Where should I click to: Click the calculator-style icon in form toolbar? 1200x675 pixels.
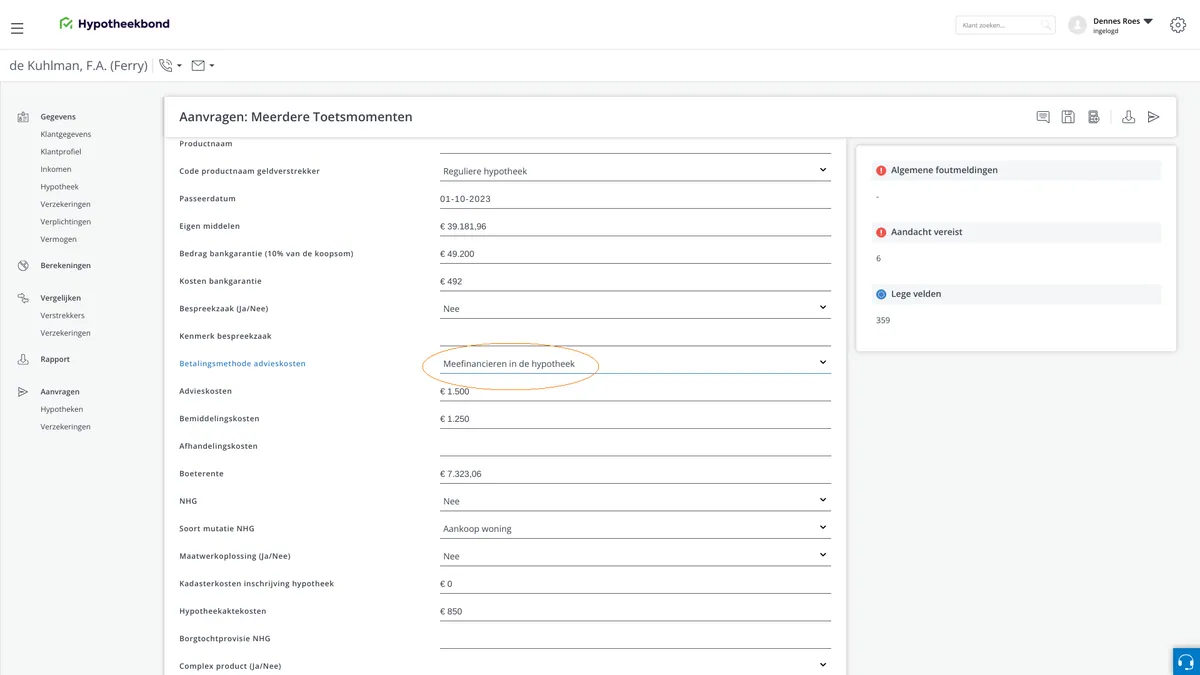[x=1094, y=117]
